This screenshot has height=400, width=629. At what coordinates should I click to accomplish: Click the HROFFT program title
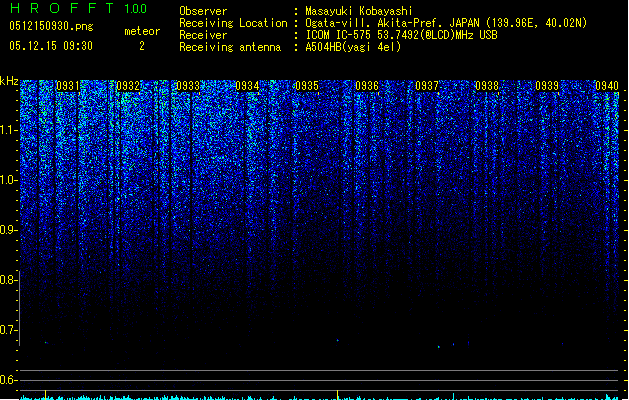pos(62,8)
